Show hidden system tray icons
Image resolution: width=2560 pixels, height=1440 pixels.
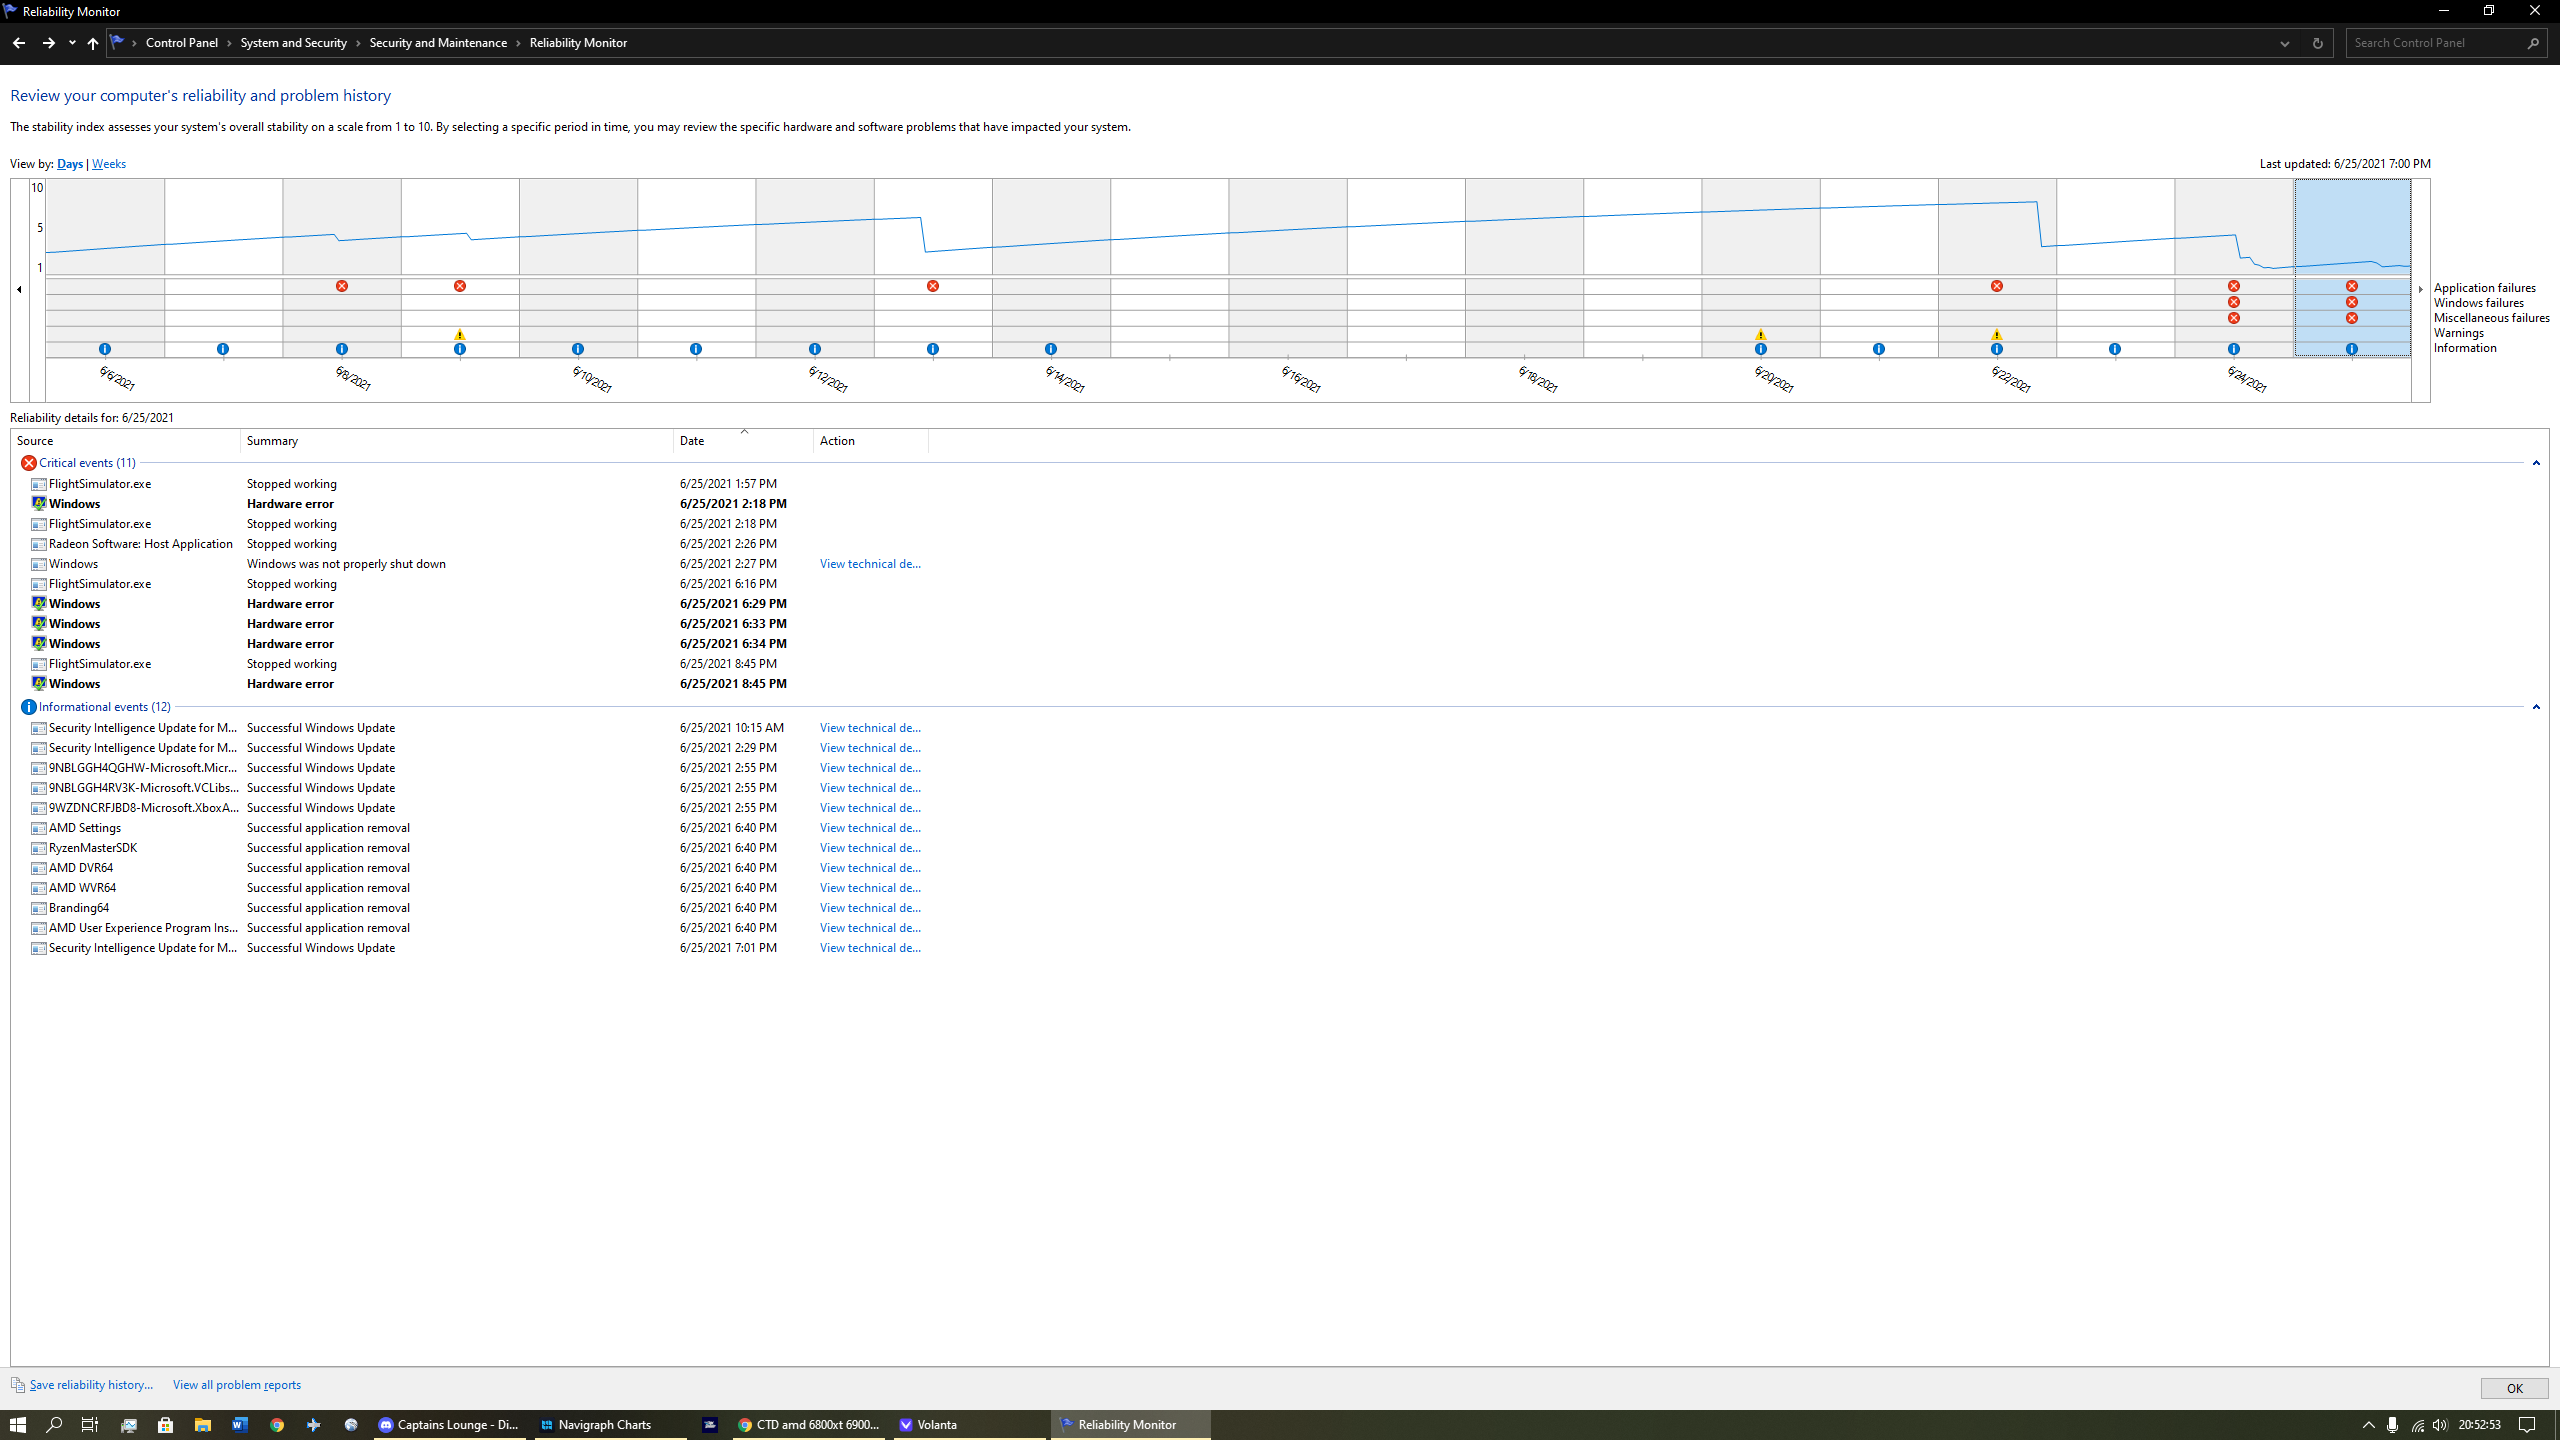pyautogui.click(x=2368, y=1425)
